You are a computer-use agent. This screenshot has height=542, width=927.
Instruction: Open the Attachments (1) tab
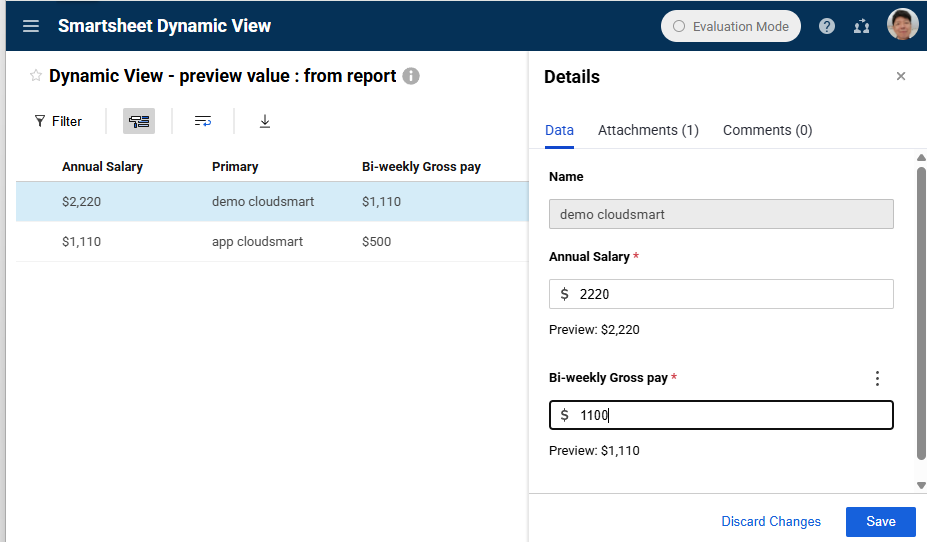coord(648,130)
